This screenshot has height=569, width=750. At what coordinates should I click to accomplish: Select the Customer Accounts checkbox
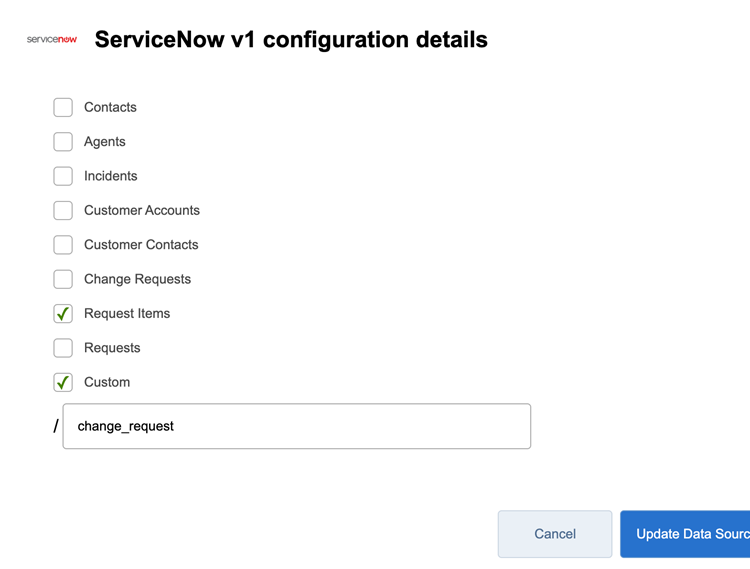63,210
